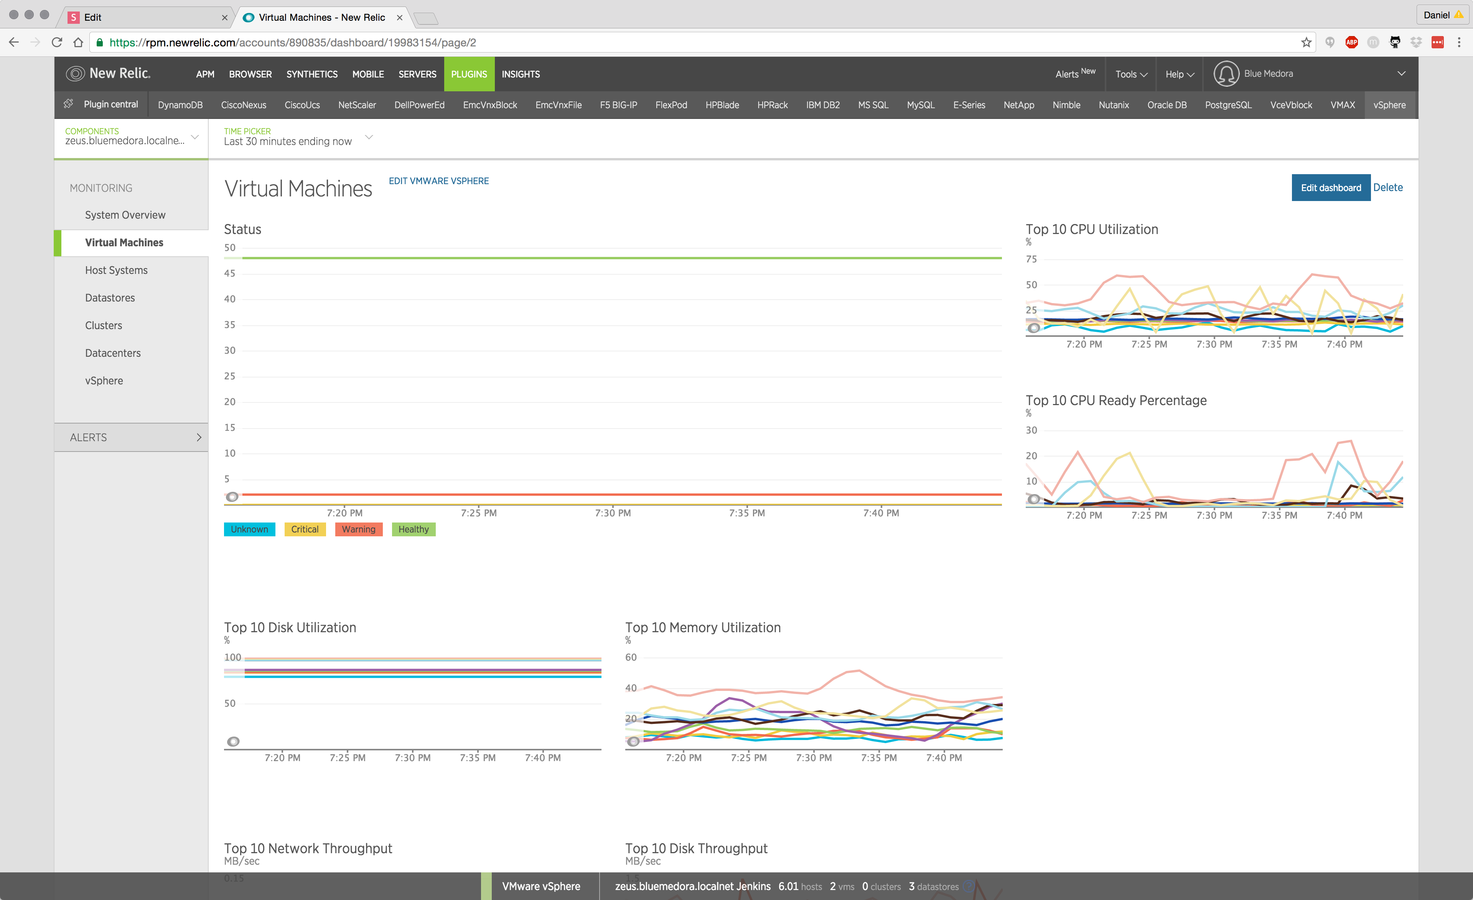The height and width of the screenshot is (900, 1473).
Task: Open Host Systems in sidebar
Action: (x=116, y=270)
